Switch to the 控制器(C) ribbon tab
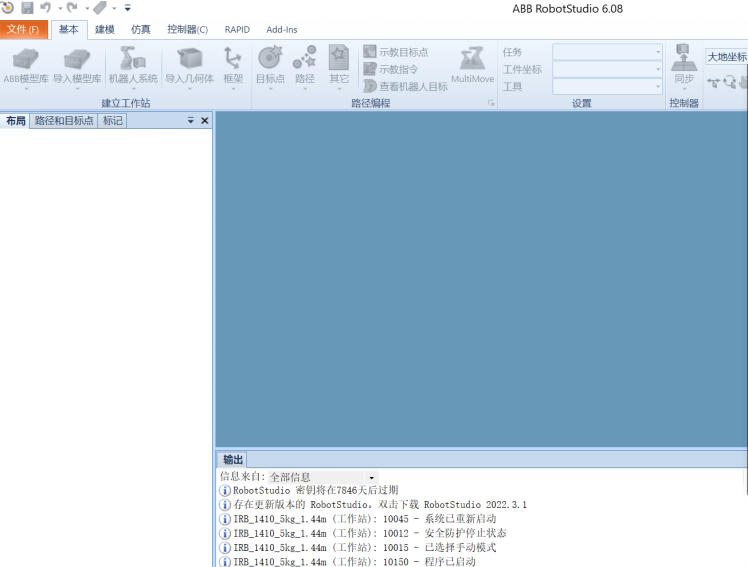 [187, 30]
